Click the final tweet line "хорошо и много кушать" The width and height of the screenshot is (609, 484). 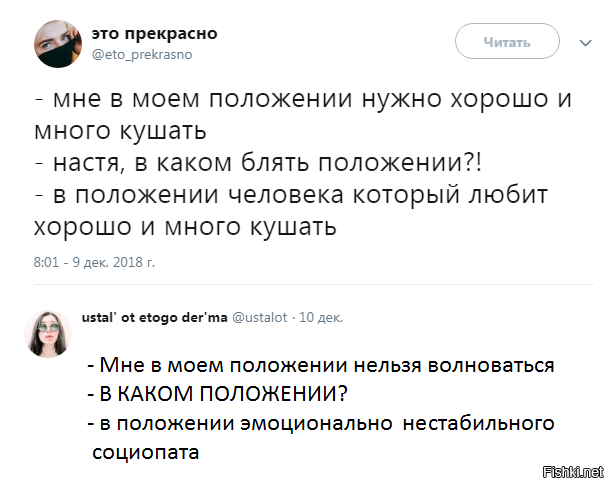(x=184, y=227)
